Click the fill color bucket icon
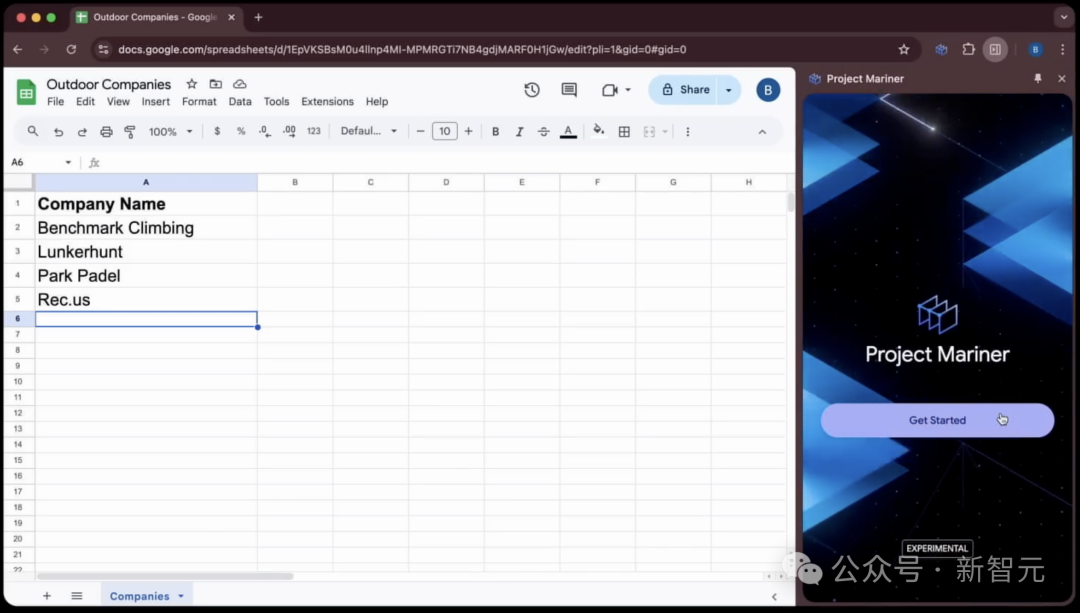This screenshot has height=613, width=1080. click(x=598, y=131)
